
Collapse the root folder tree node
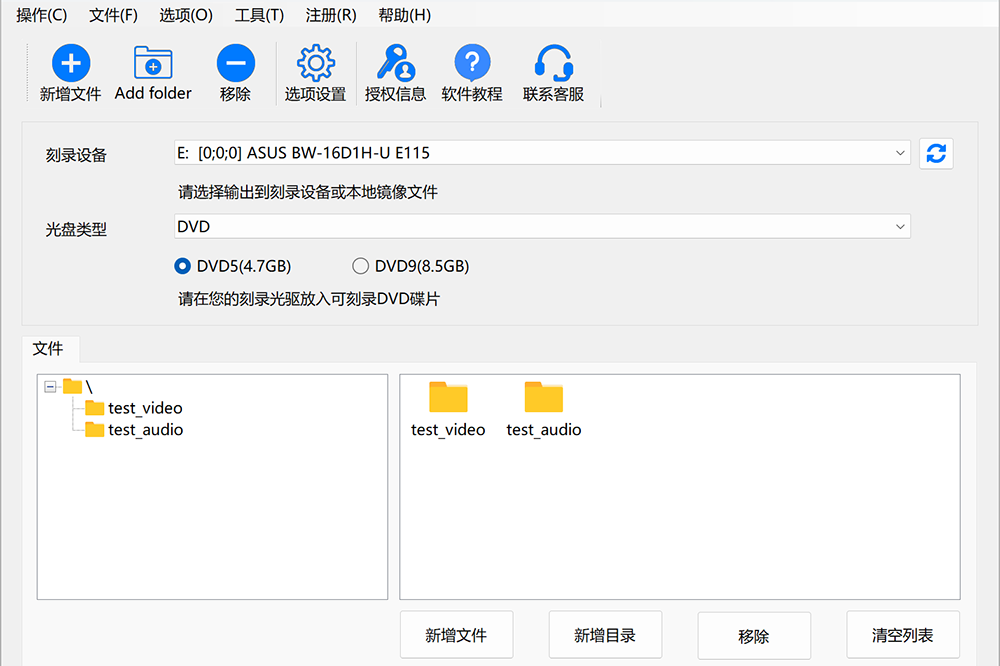pyautogui.click(x=51, y=386)
